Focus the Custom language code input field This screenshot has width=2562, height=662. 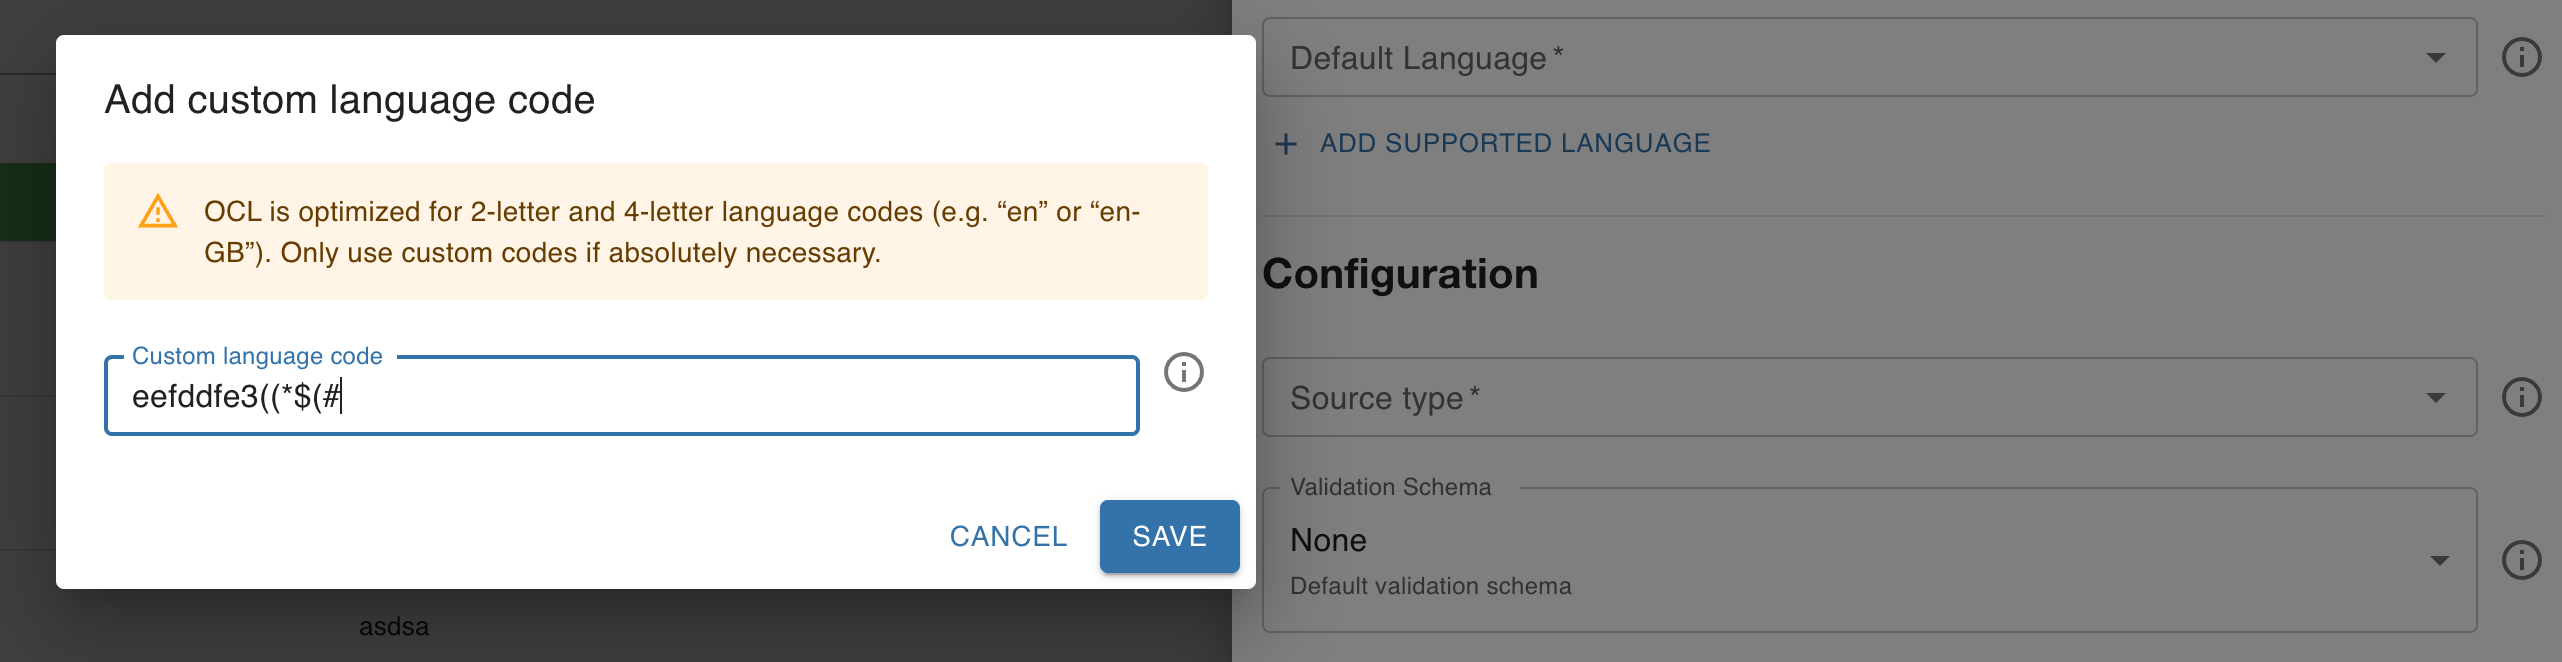(x=620, y=396)
